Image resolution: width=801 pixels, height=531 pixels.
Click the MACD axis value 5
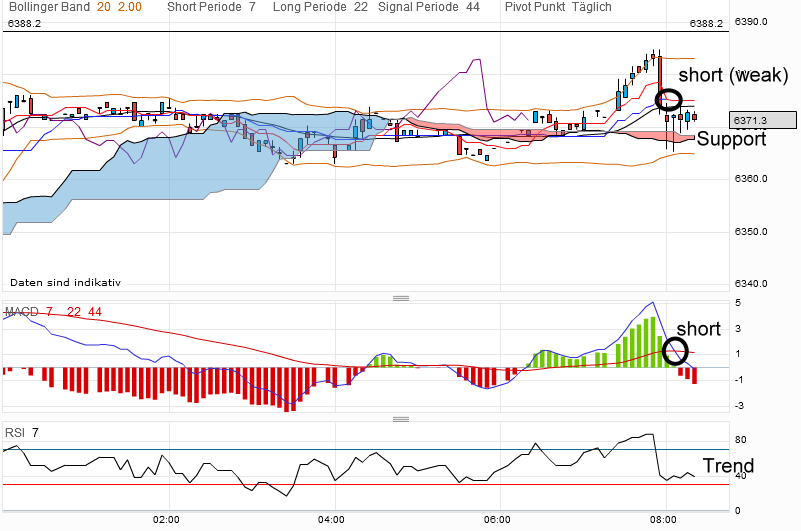738,303
